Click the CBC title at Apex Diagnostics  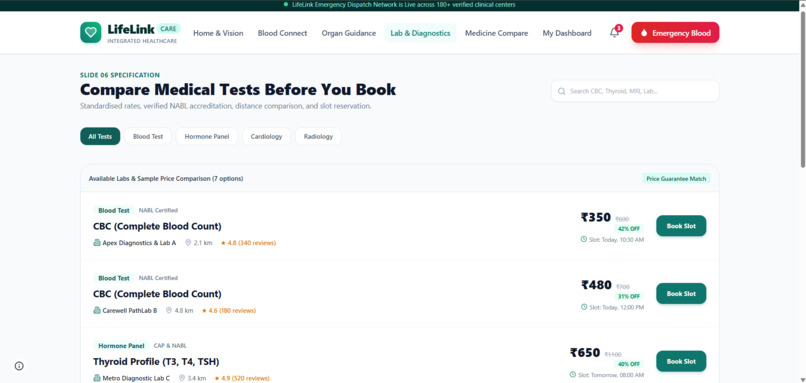click(157, 226)
